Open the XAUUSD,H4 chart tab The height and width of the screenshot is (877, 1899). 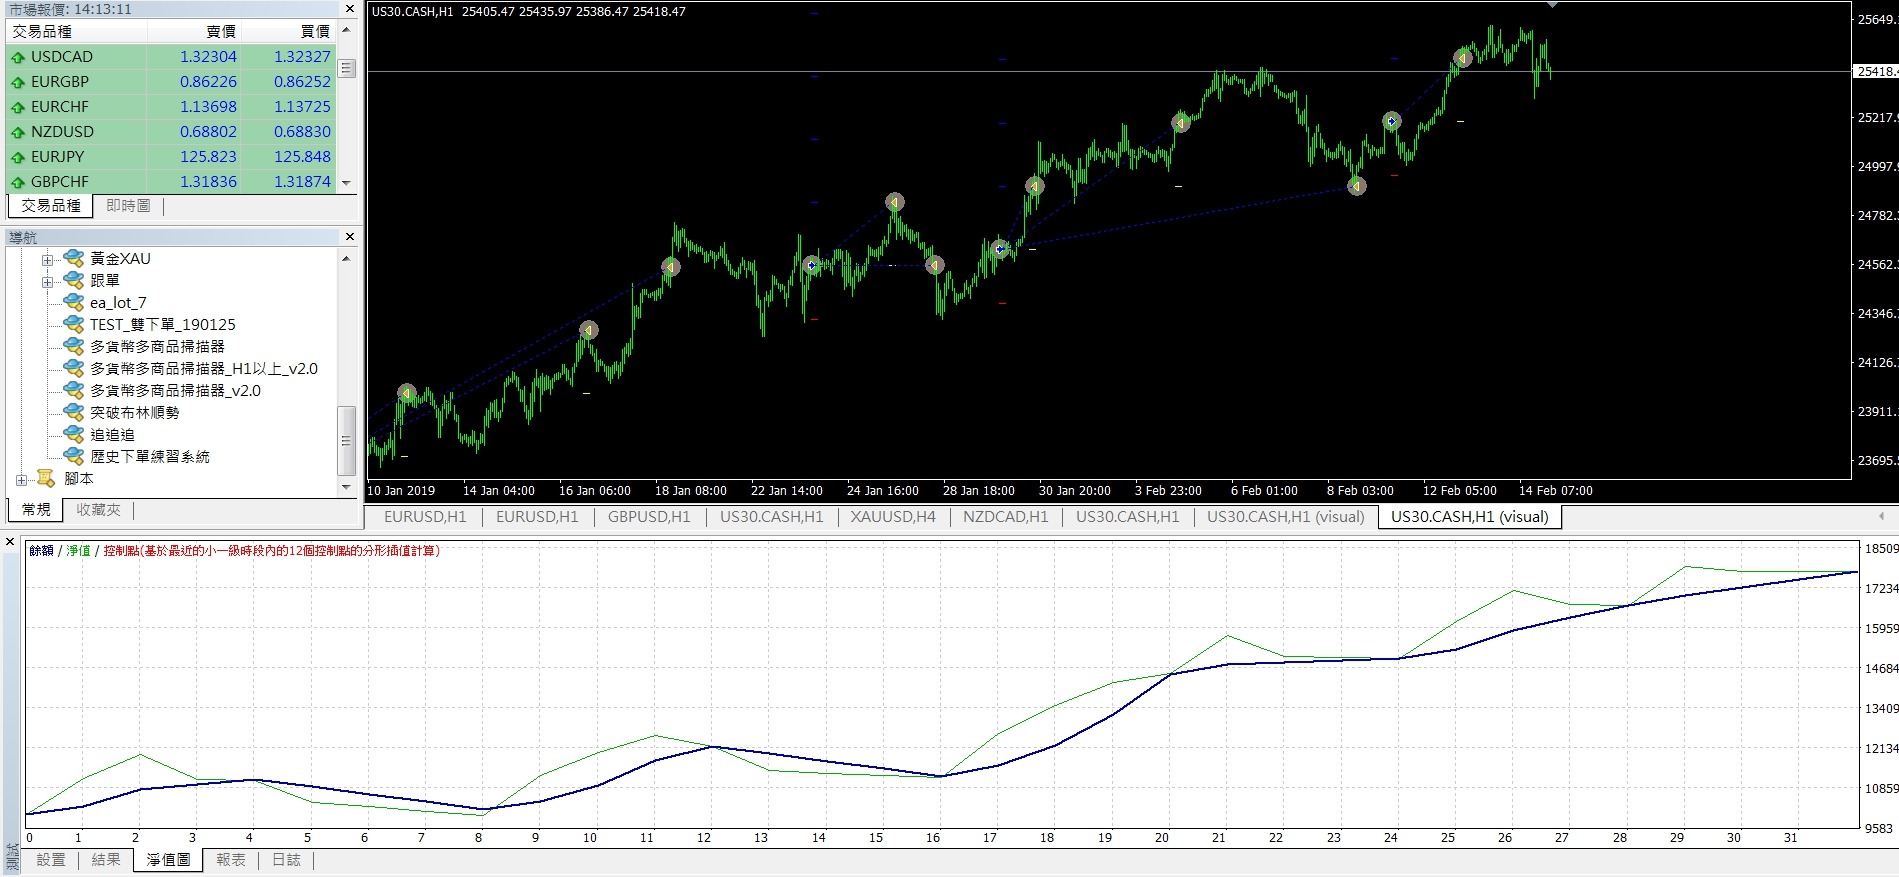pyautogui.click(x=892, y=517)
